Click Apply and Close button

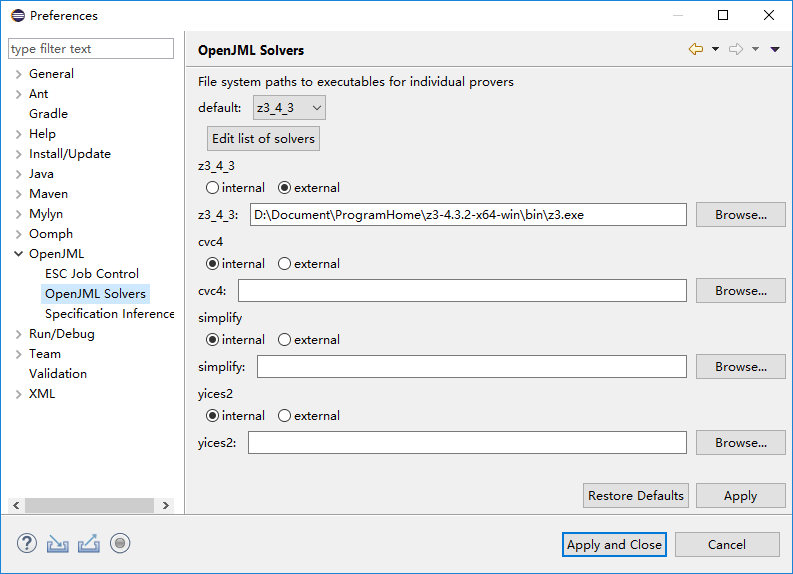click(614, 545)
